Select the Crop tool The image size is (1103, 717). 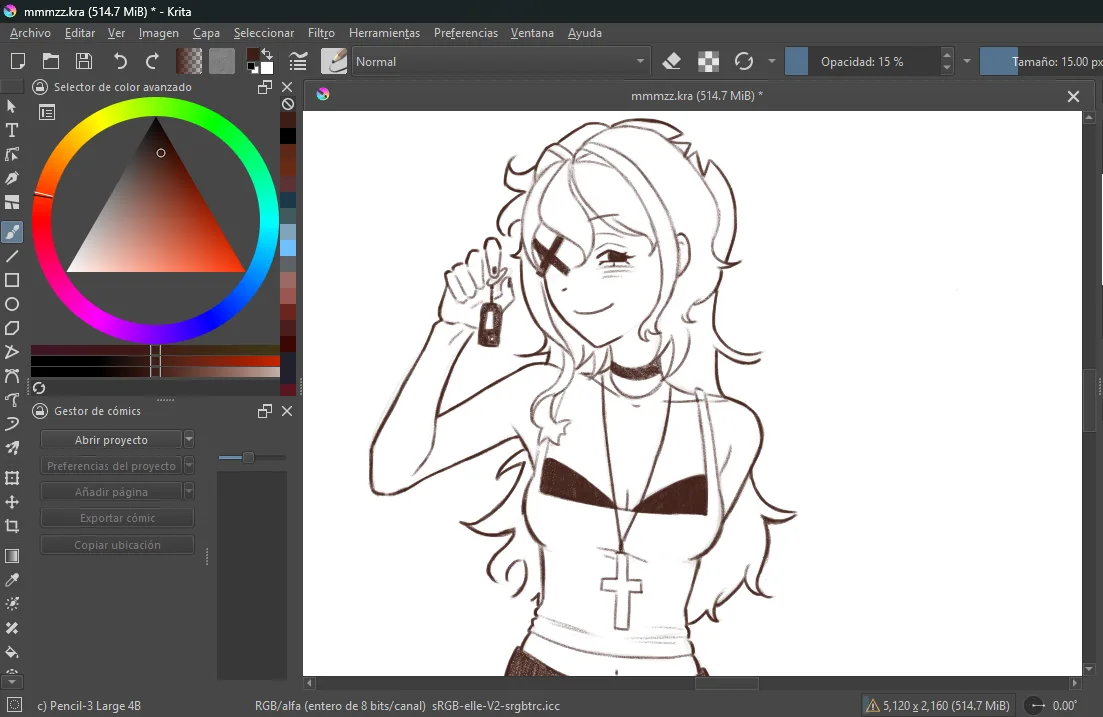coord(11,526)
